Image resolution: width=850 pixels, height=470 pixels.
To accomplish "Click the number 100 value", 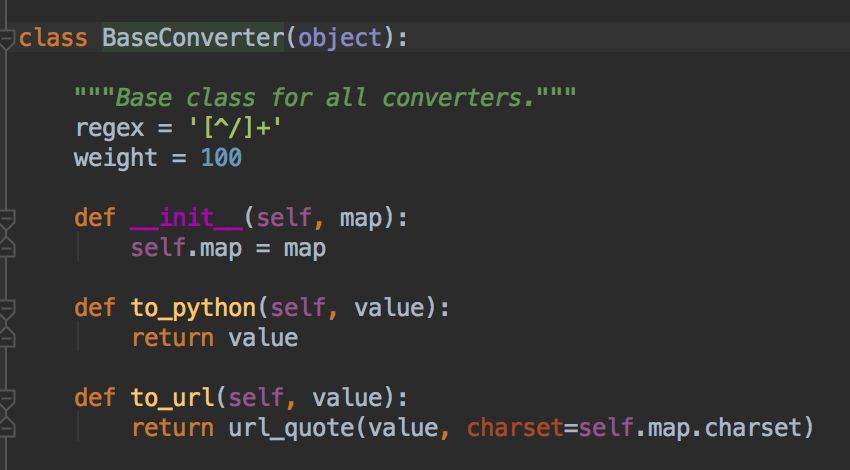I will click(221, 158).
